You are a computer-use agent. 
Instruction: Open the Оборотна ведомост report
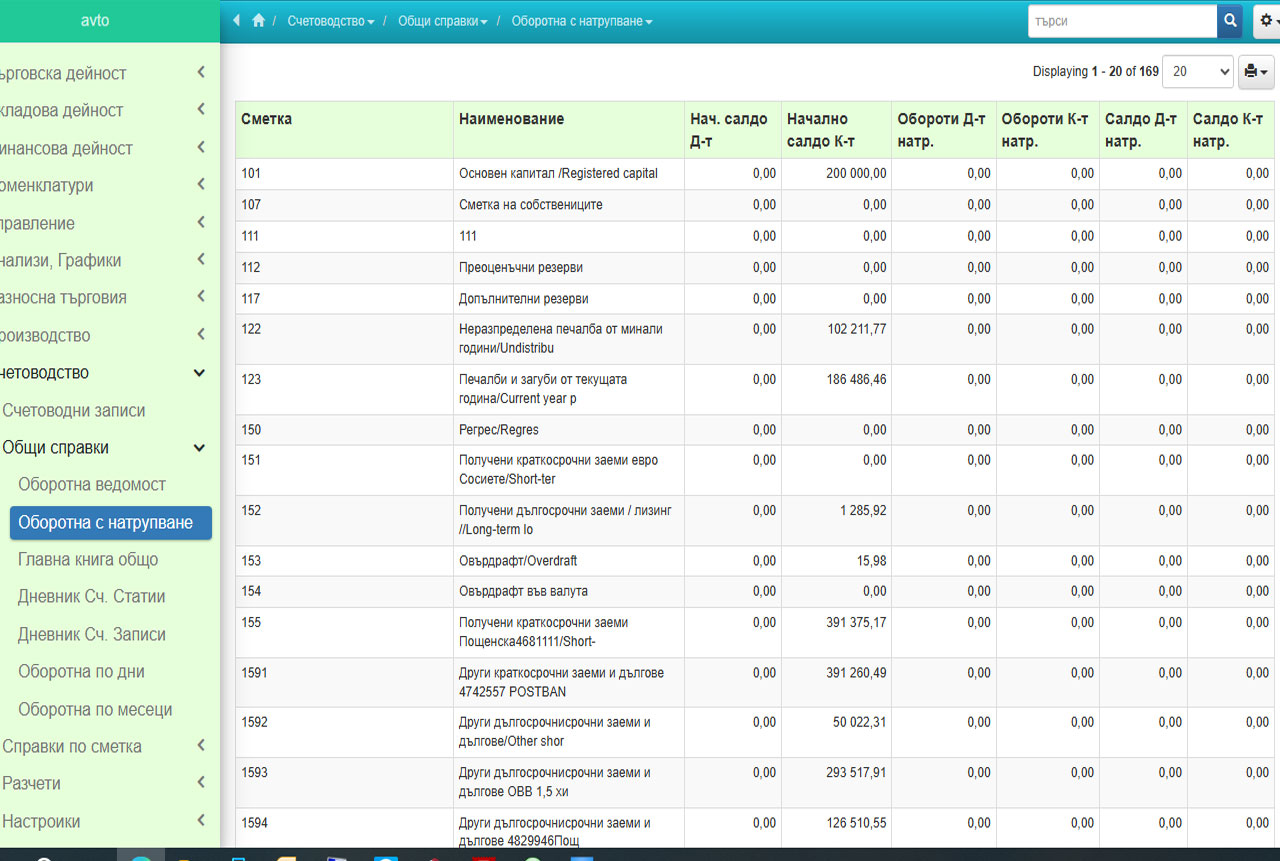92,485
